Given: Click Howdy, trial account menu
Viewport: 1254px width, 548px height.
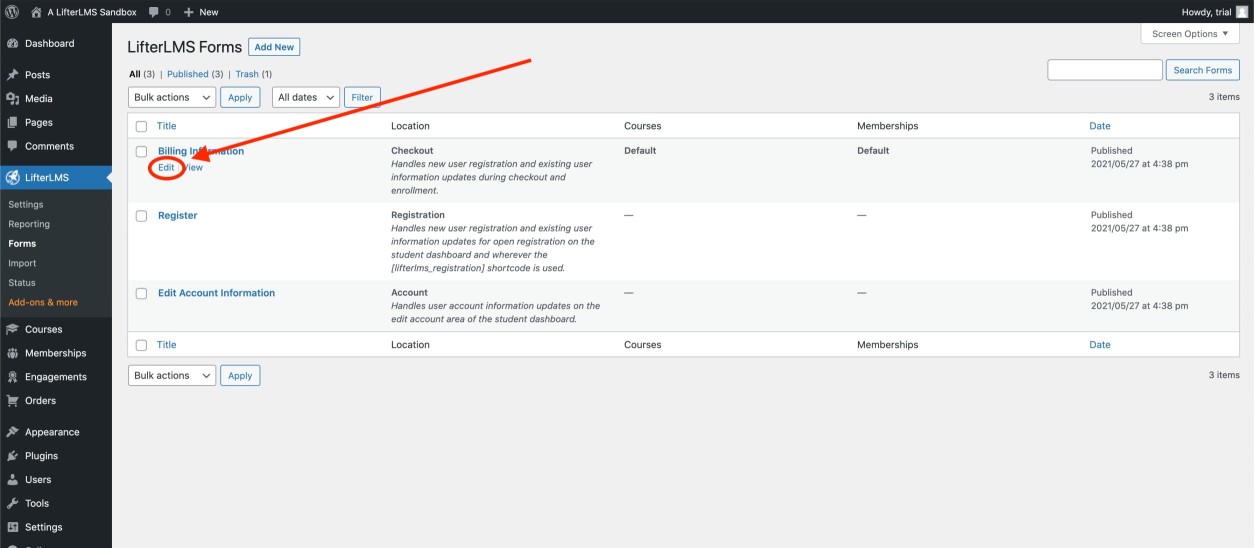Looking at the screenshot, I should pos(1215,12).
